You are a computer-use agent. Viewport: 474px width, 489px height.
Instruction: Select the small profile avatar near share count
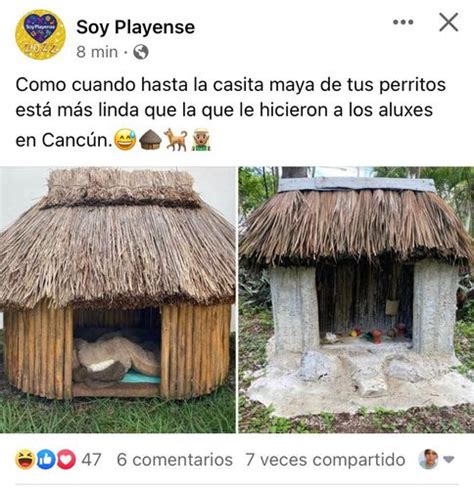coord(428,459)
